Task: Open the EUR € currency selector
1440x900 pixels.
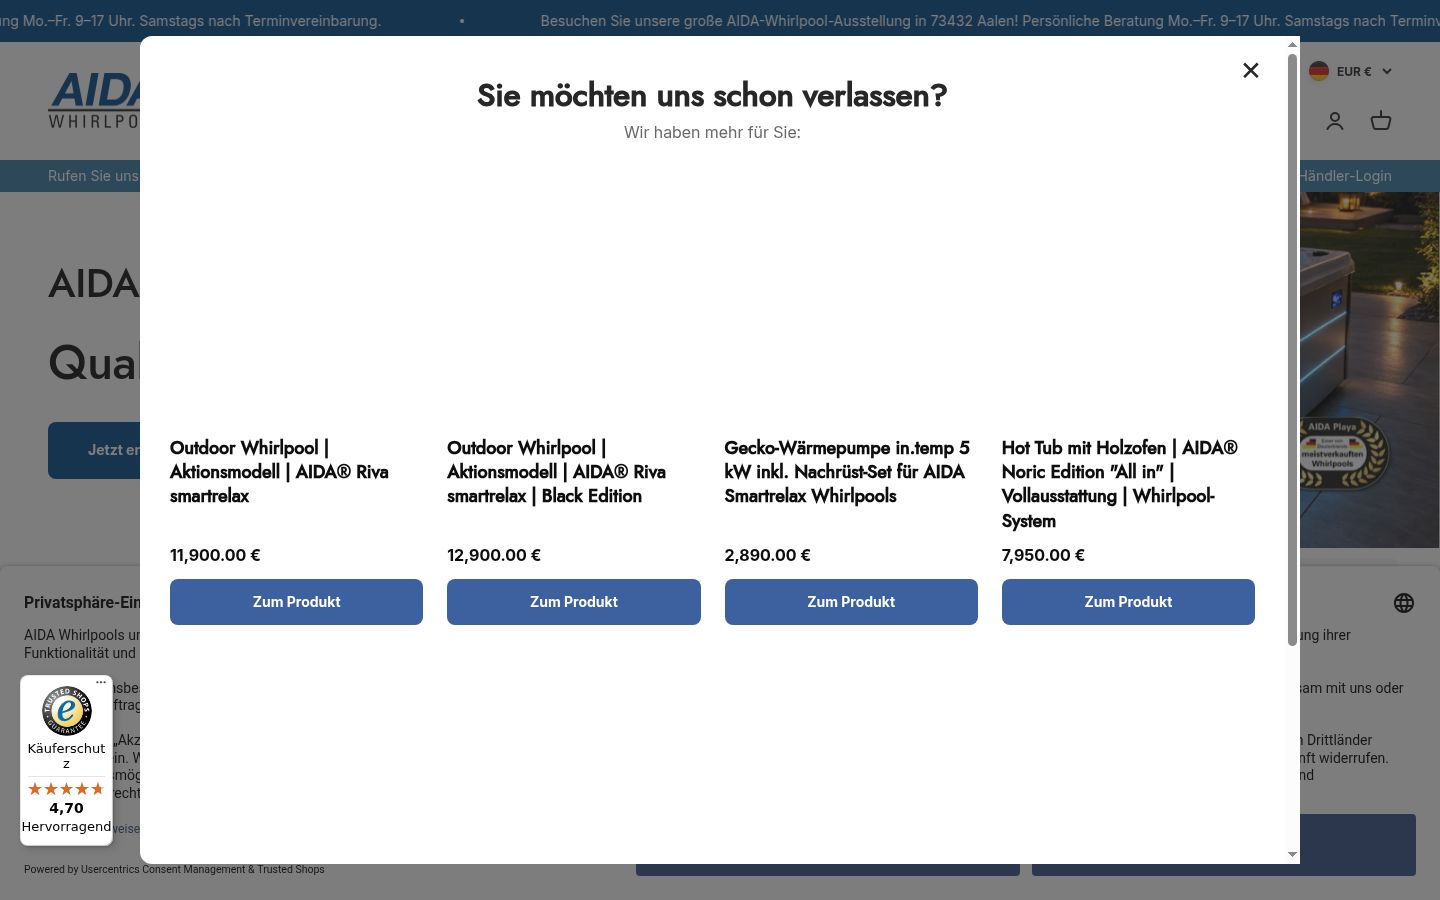Action: point(1350,71)
